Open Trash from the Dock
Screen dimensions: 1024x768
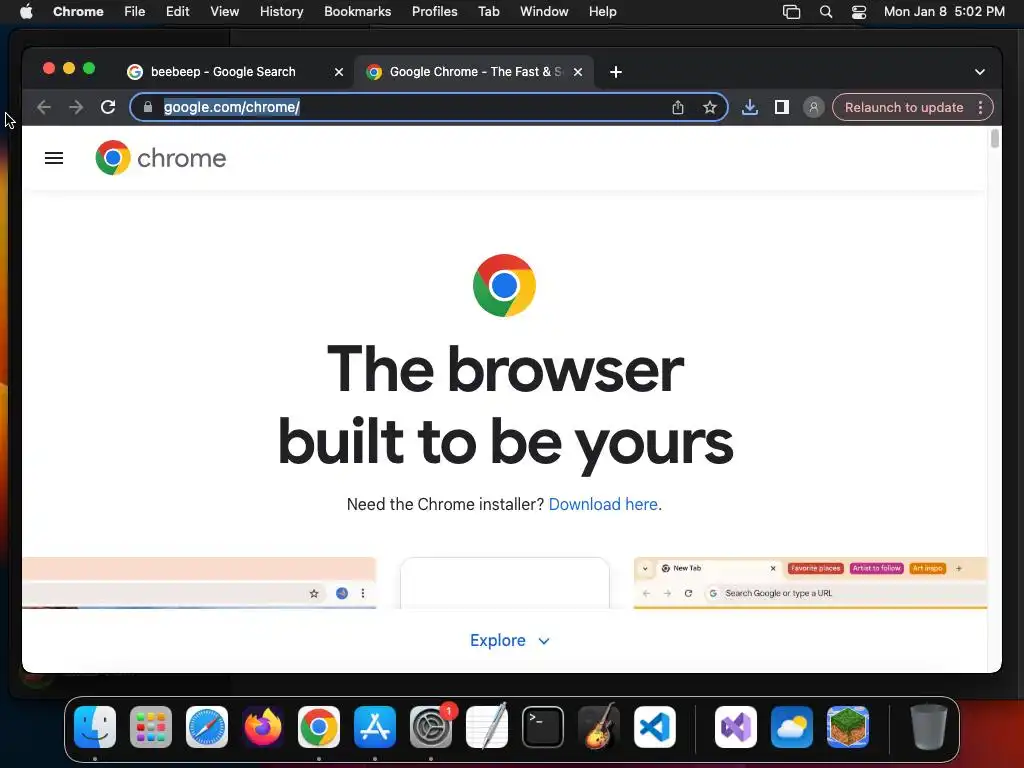point(928,727)
